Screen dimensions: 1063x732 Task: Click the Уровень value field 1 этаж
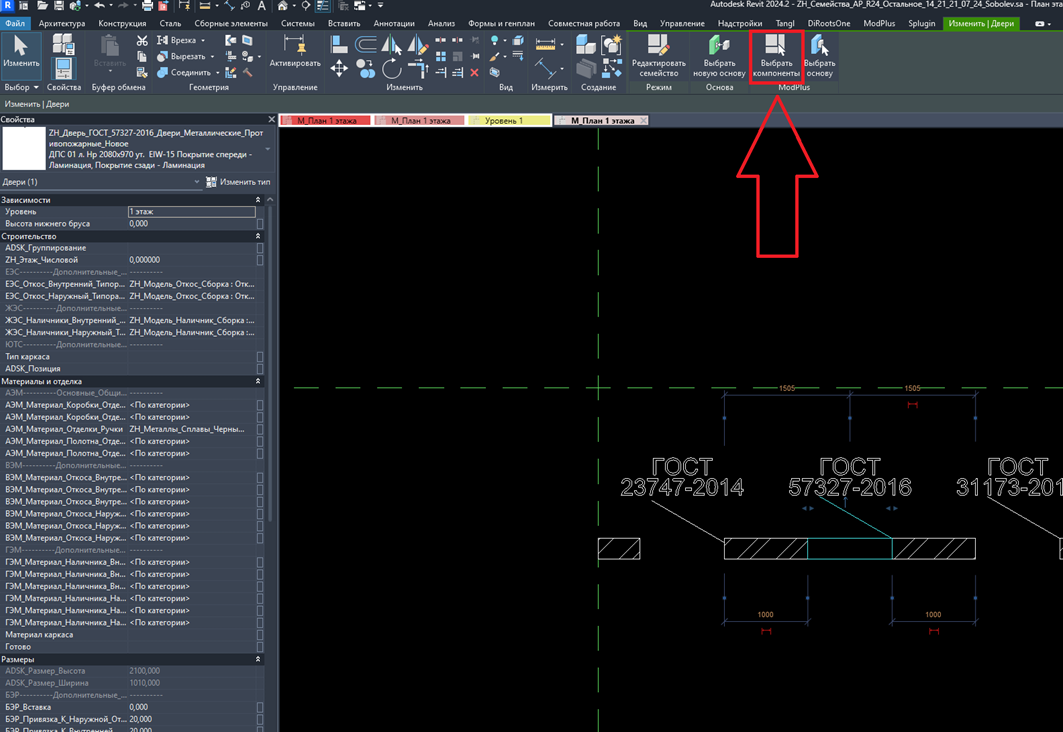pyautogui.click(x=192, y=211)
